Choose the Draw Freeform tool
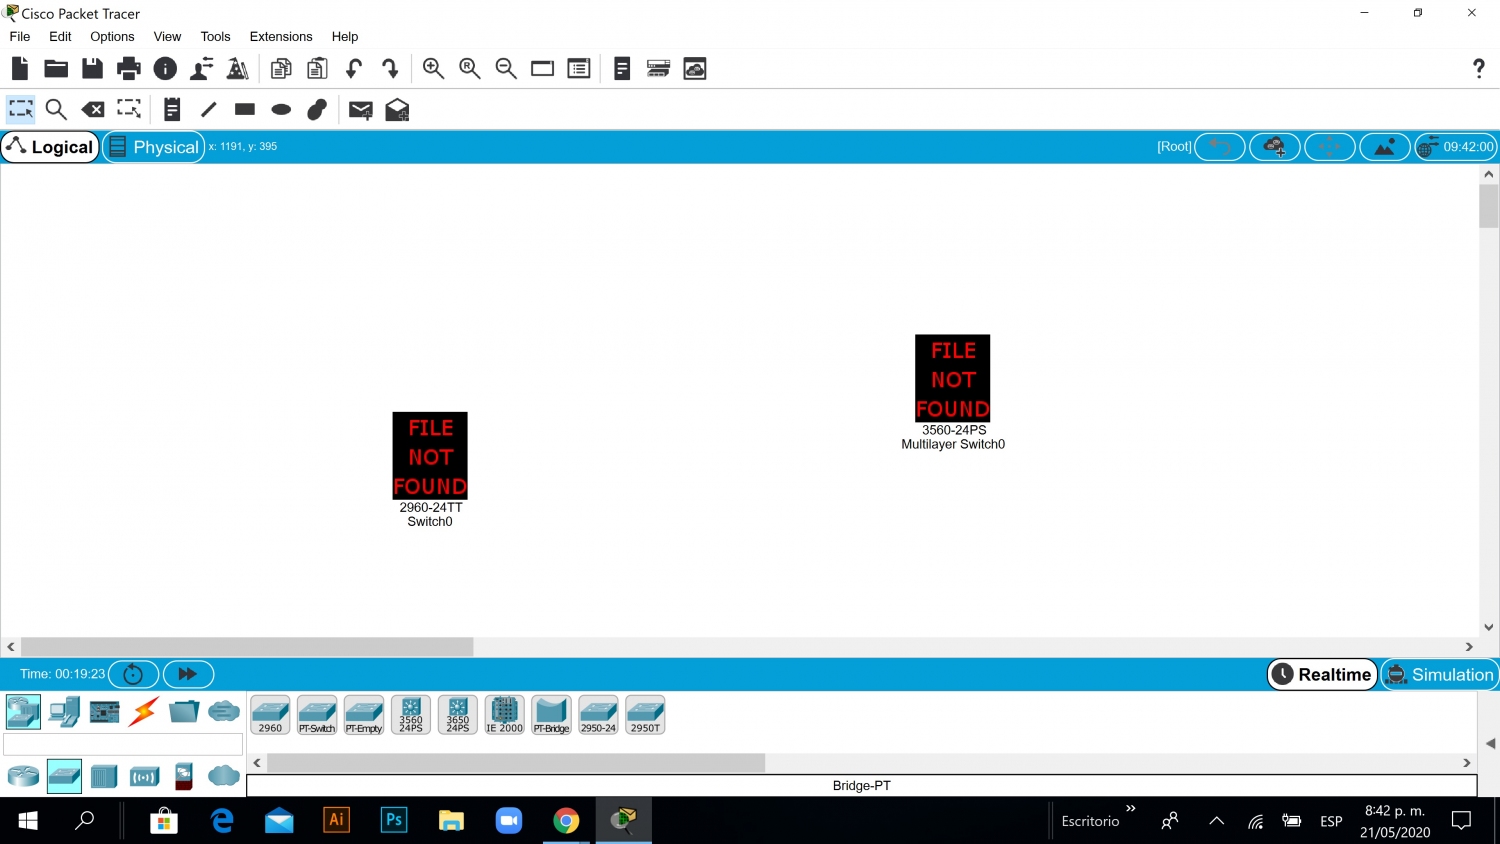 317,109
